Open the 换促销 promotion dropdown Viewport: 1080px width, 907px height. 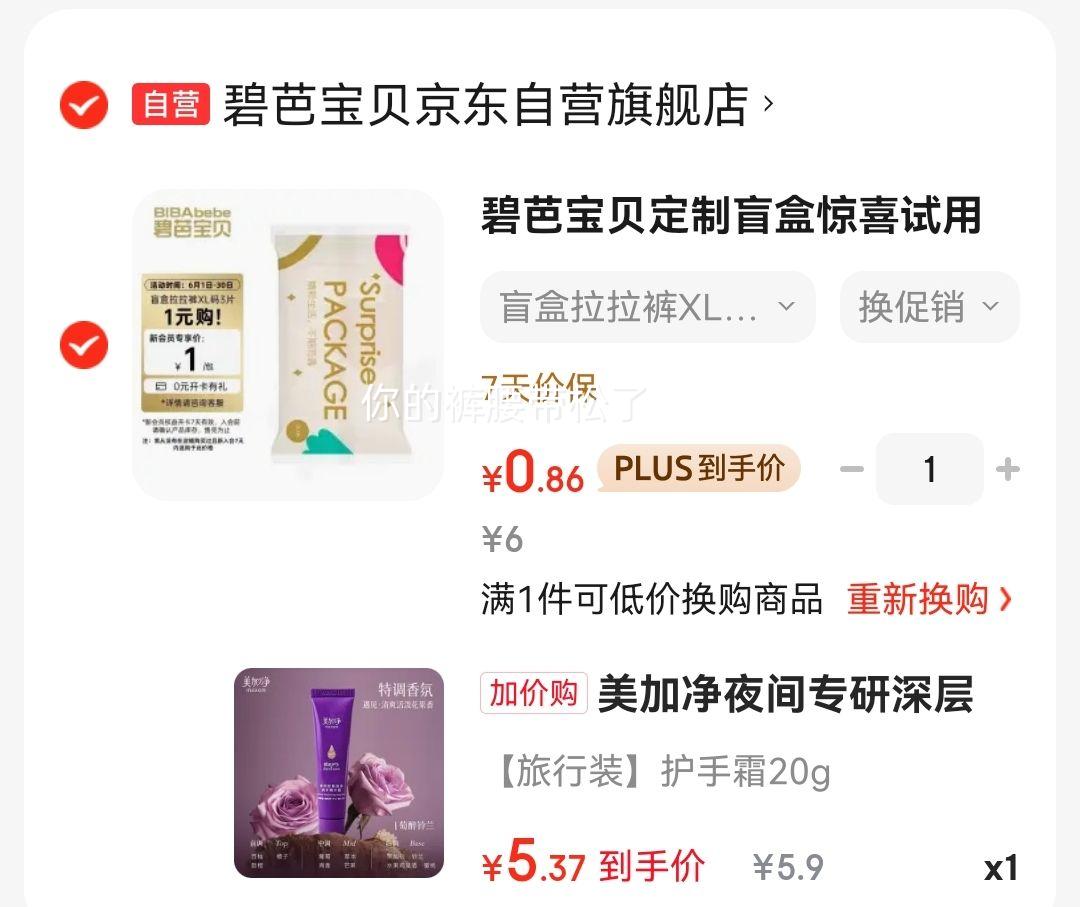(x=929, y=306)
